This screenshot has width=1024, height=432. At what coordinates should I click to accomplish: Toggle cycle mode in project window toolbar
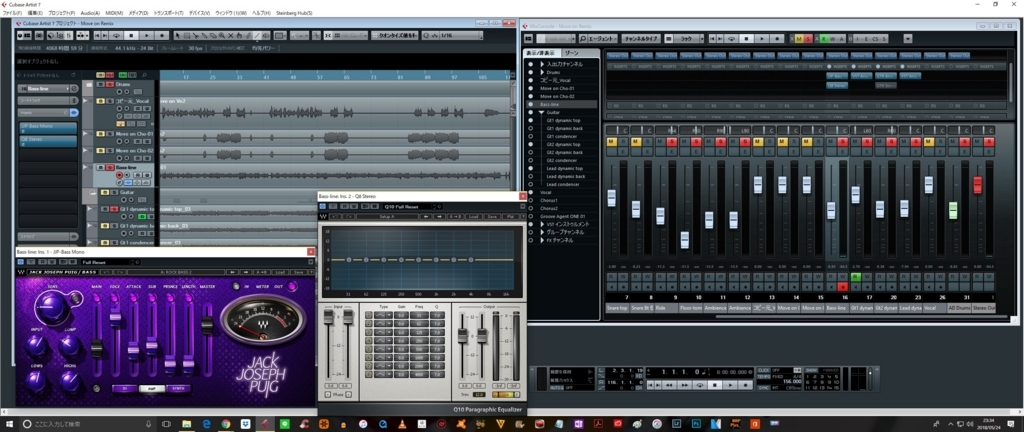coord(116,36)
